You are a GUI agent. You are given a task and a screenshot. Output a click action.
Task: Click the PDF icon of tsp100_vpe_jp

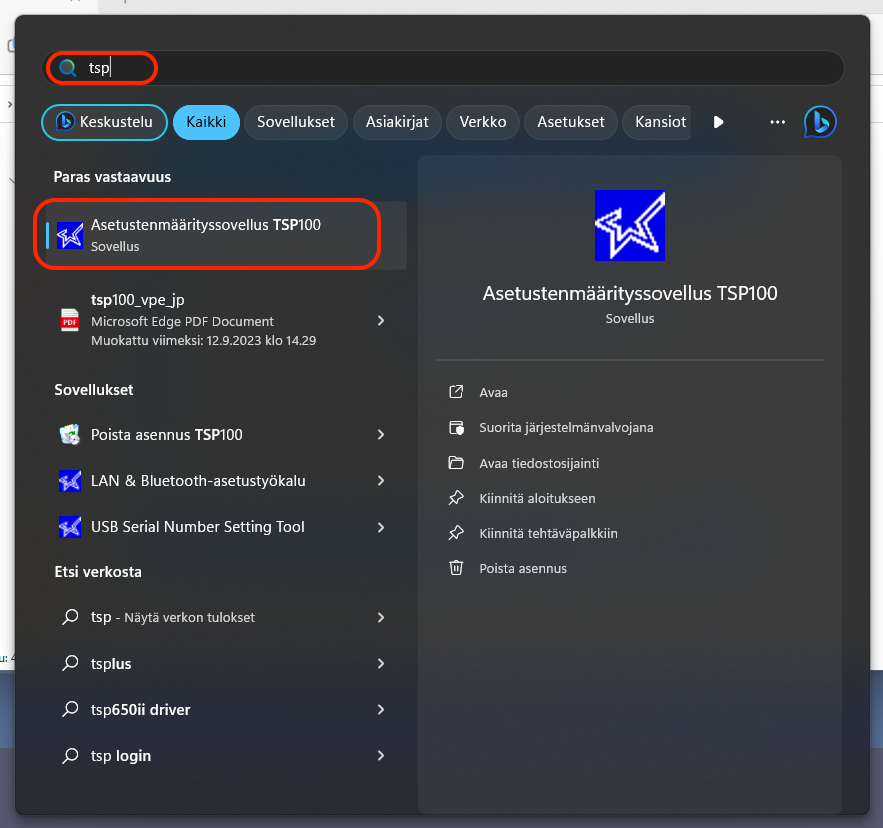pos(70,320)
